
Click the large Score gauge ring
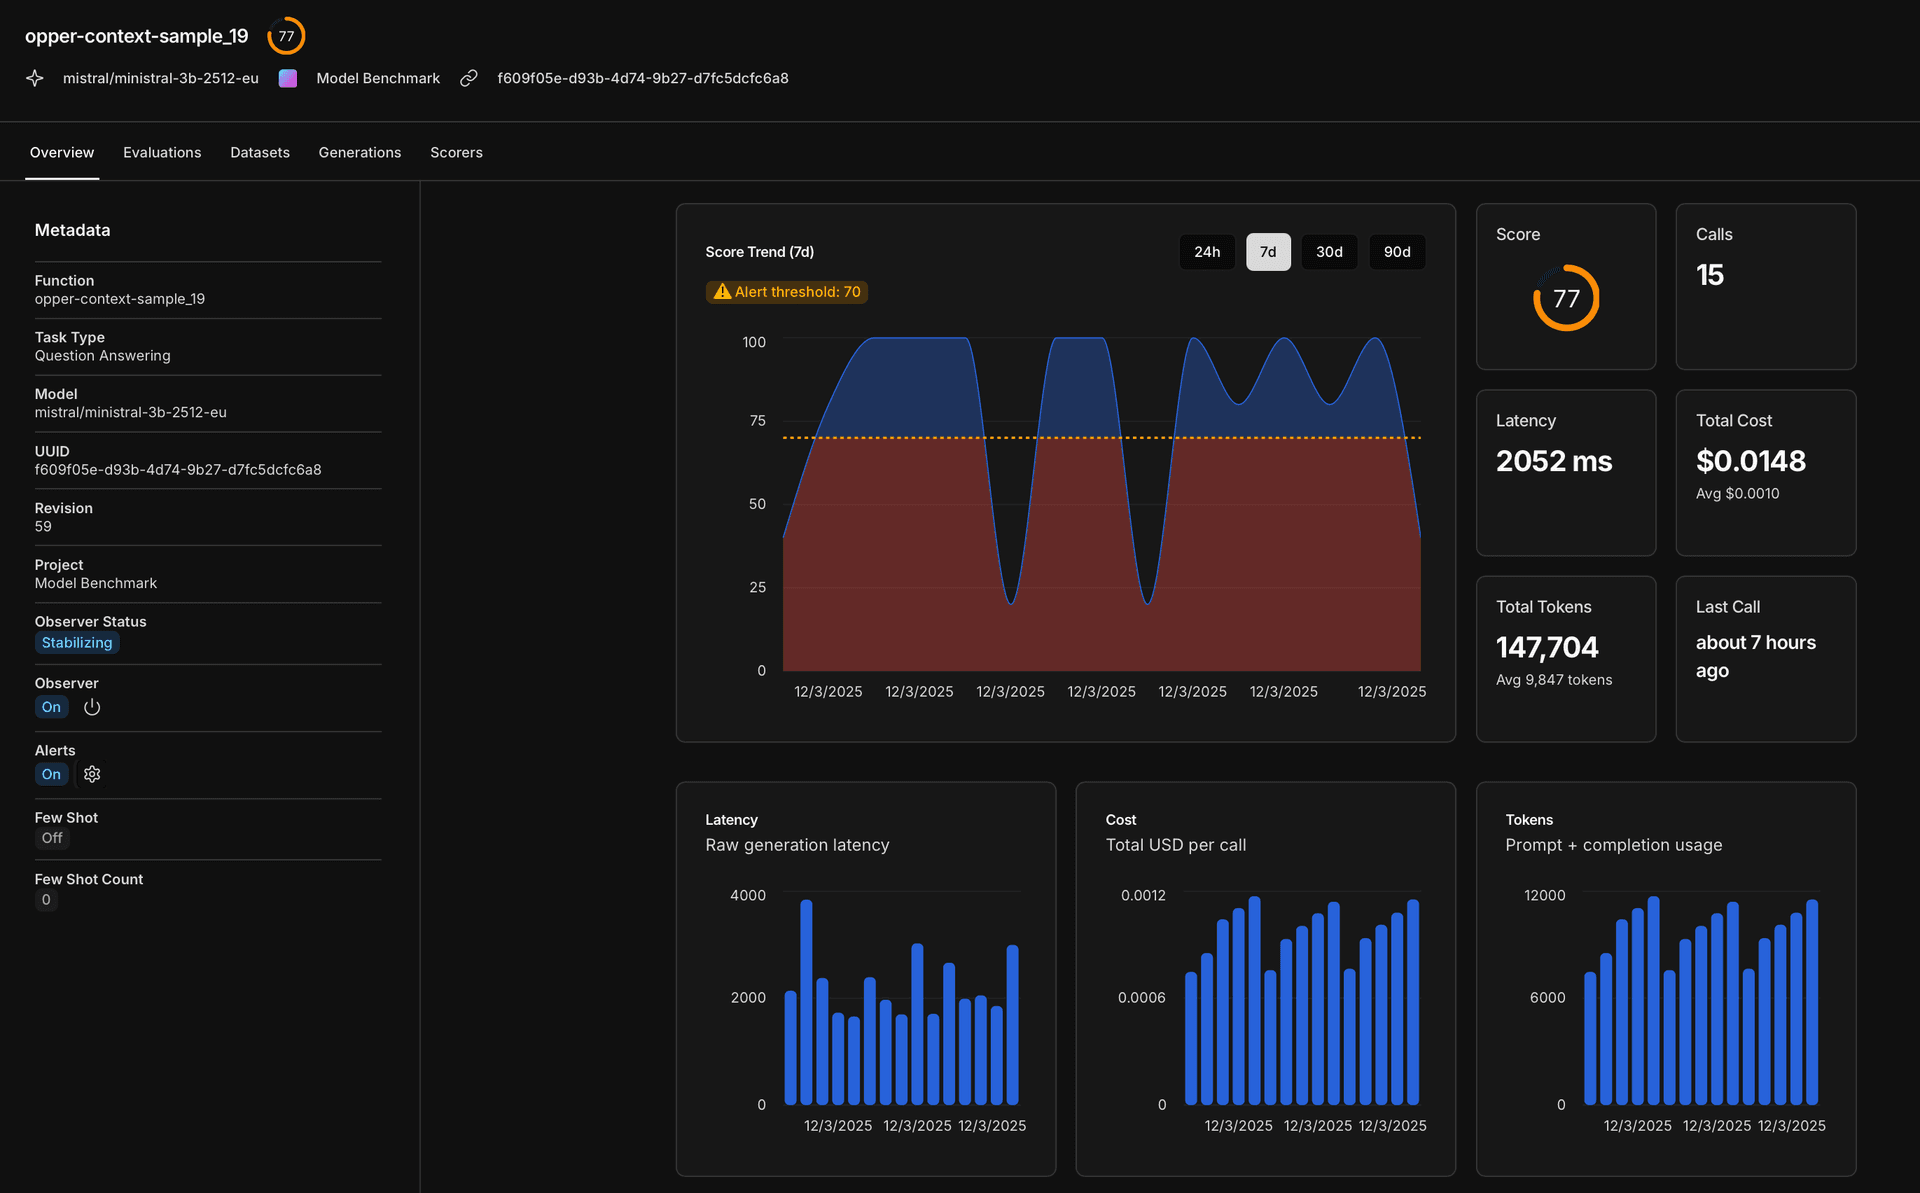coord(1566,298)
